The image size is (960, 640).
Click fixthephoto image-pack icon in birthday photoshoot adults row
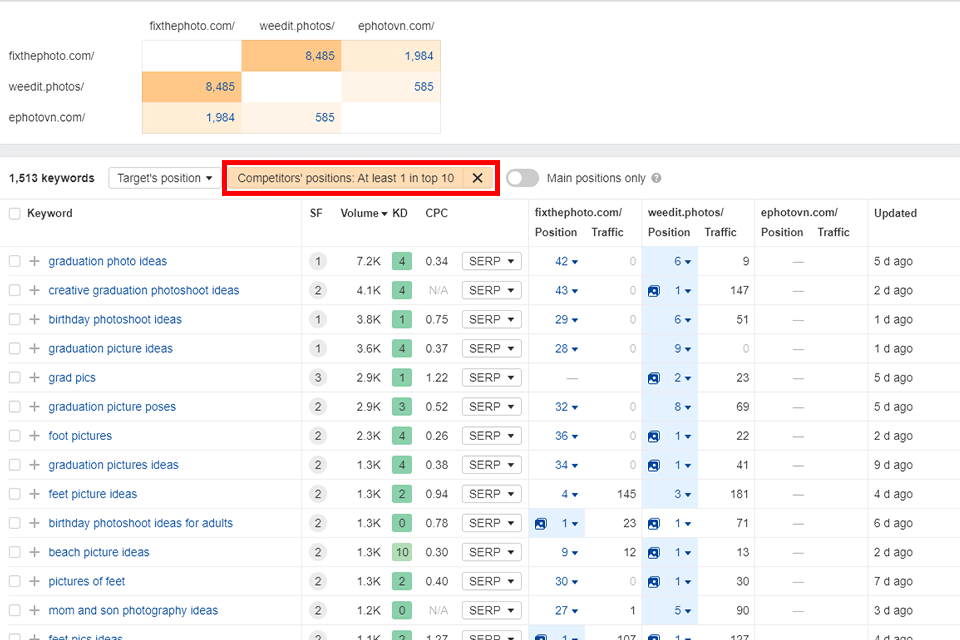click(x=541, y=524)
